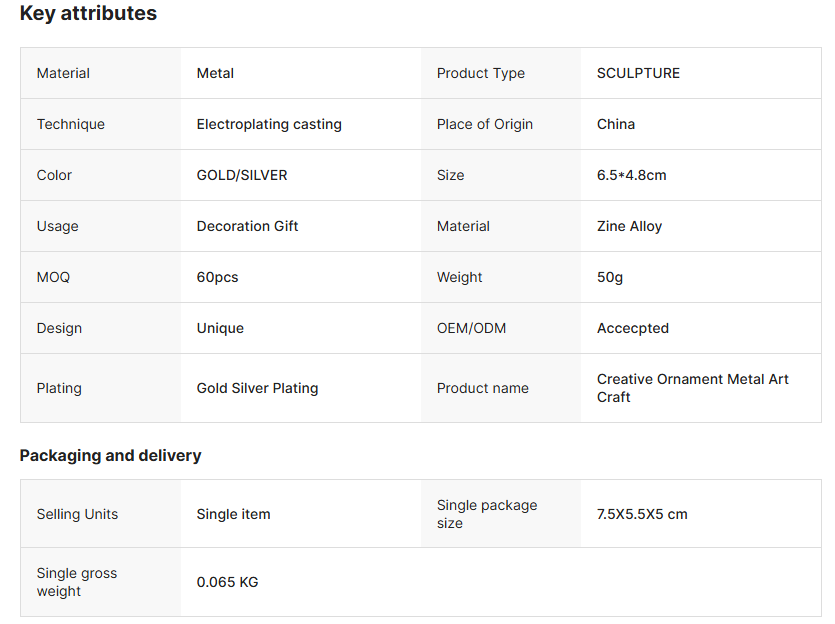Click the Unique design value

[x=220, y=328]
